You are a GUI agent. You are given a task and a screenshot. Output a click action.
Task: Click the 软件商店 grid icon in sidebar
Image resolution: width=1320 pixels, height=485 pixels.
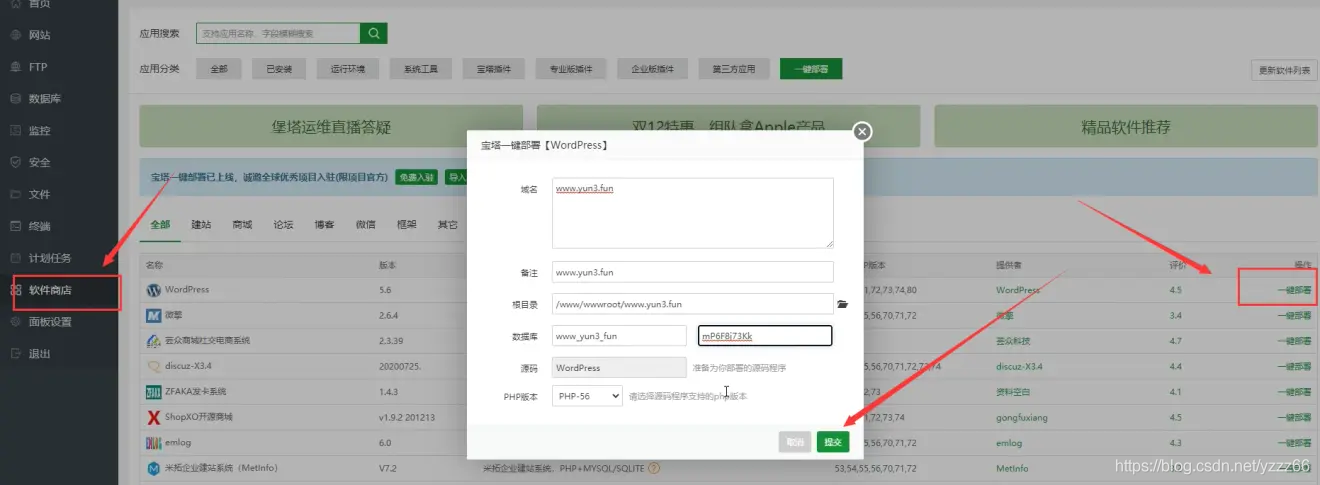click(x=15, y=290)
